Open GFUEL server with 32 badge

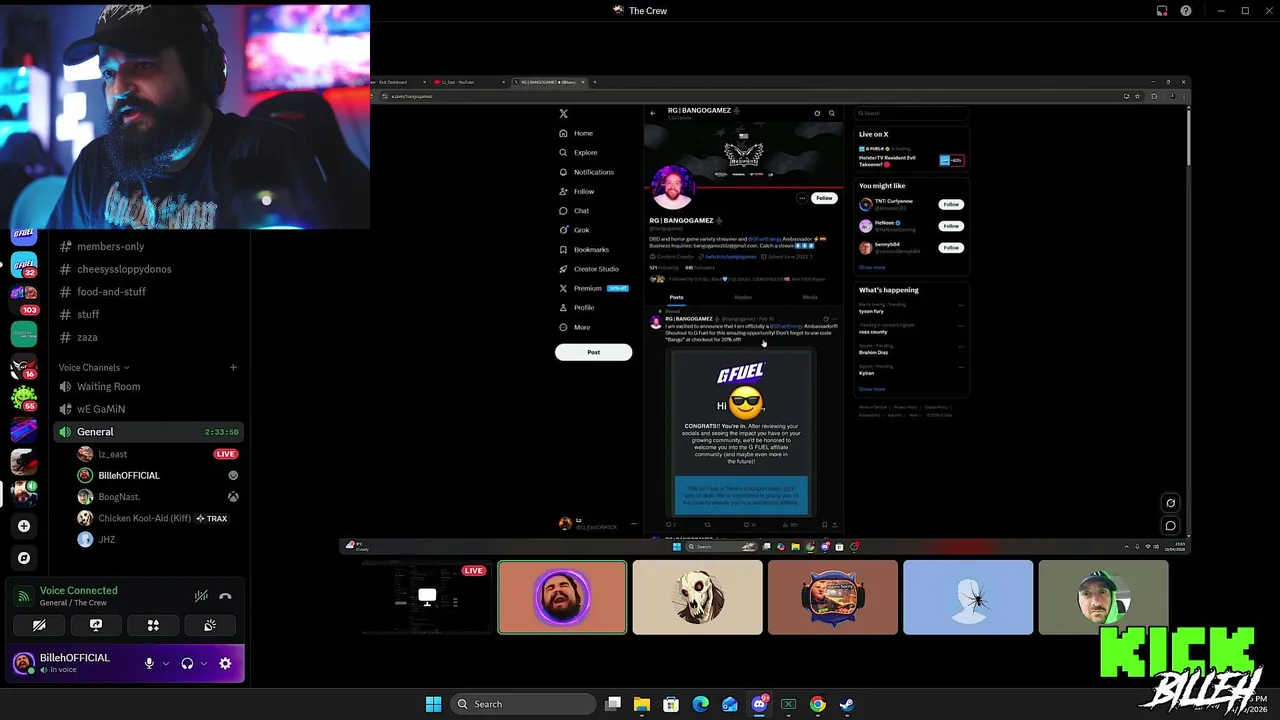(24, 266)
